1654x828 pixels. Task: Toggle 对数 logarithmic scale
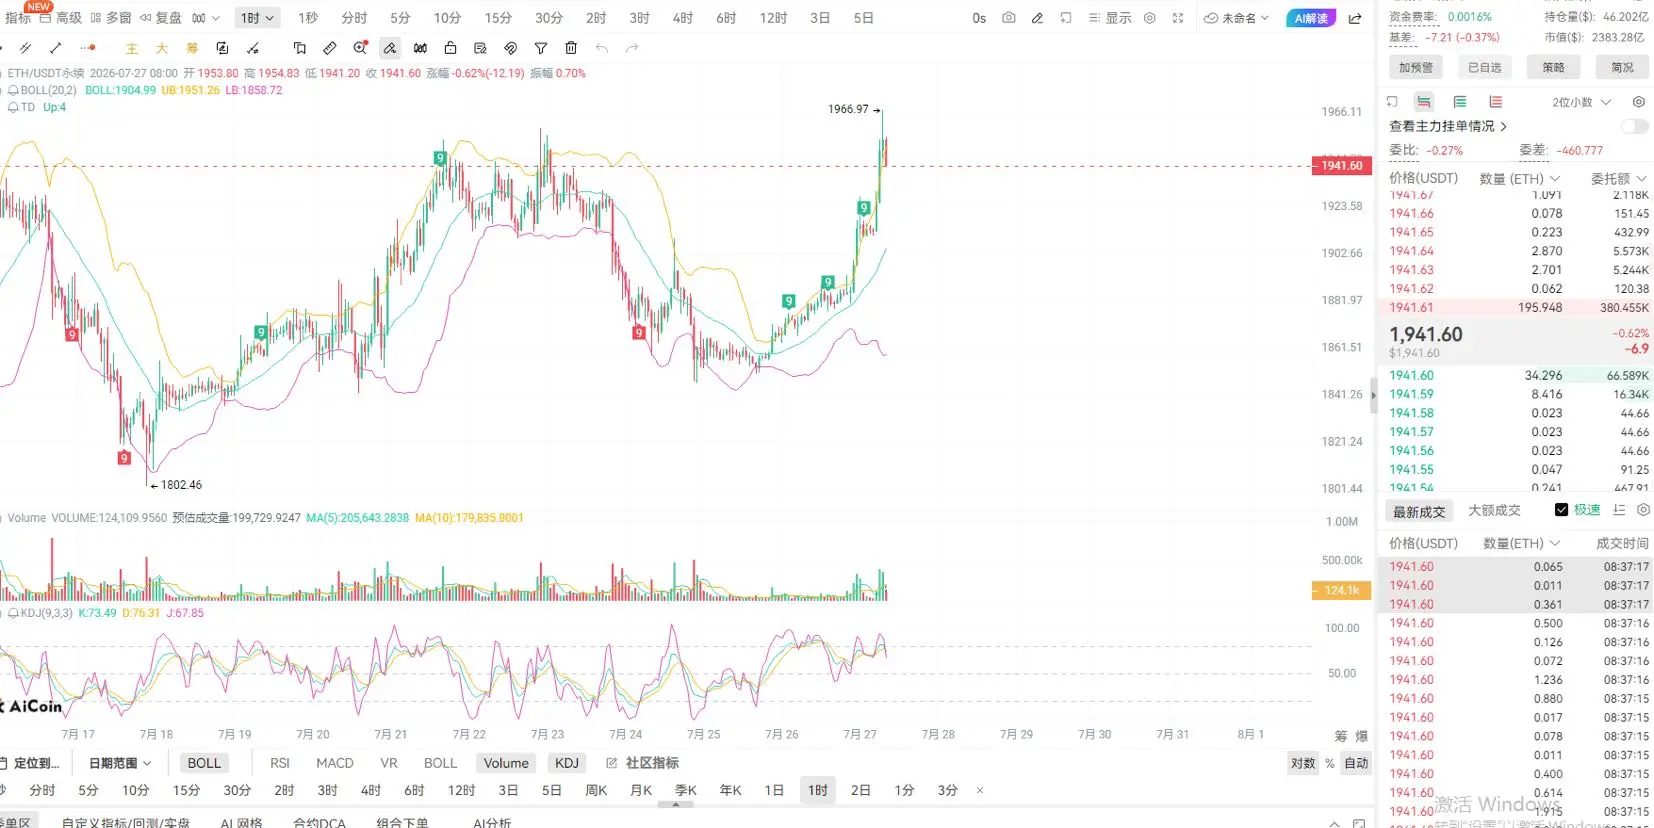tap(1303, 763)
